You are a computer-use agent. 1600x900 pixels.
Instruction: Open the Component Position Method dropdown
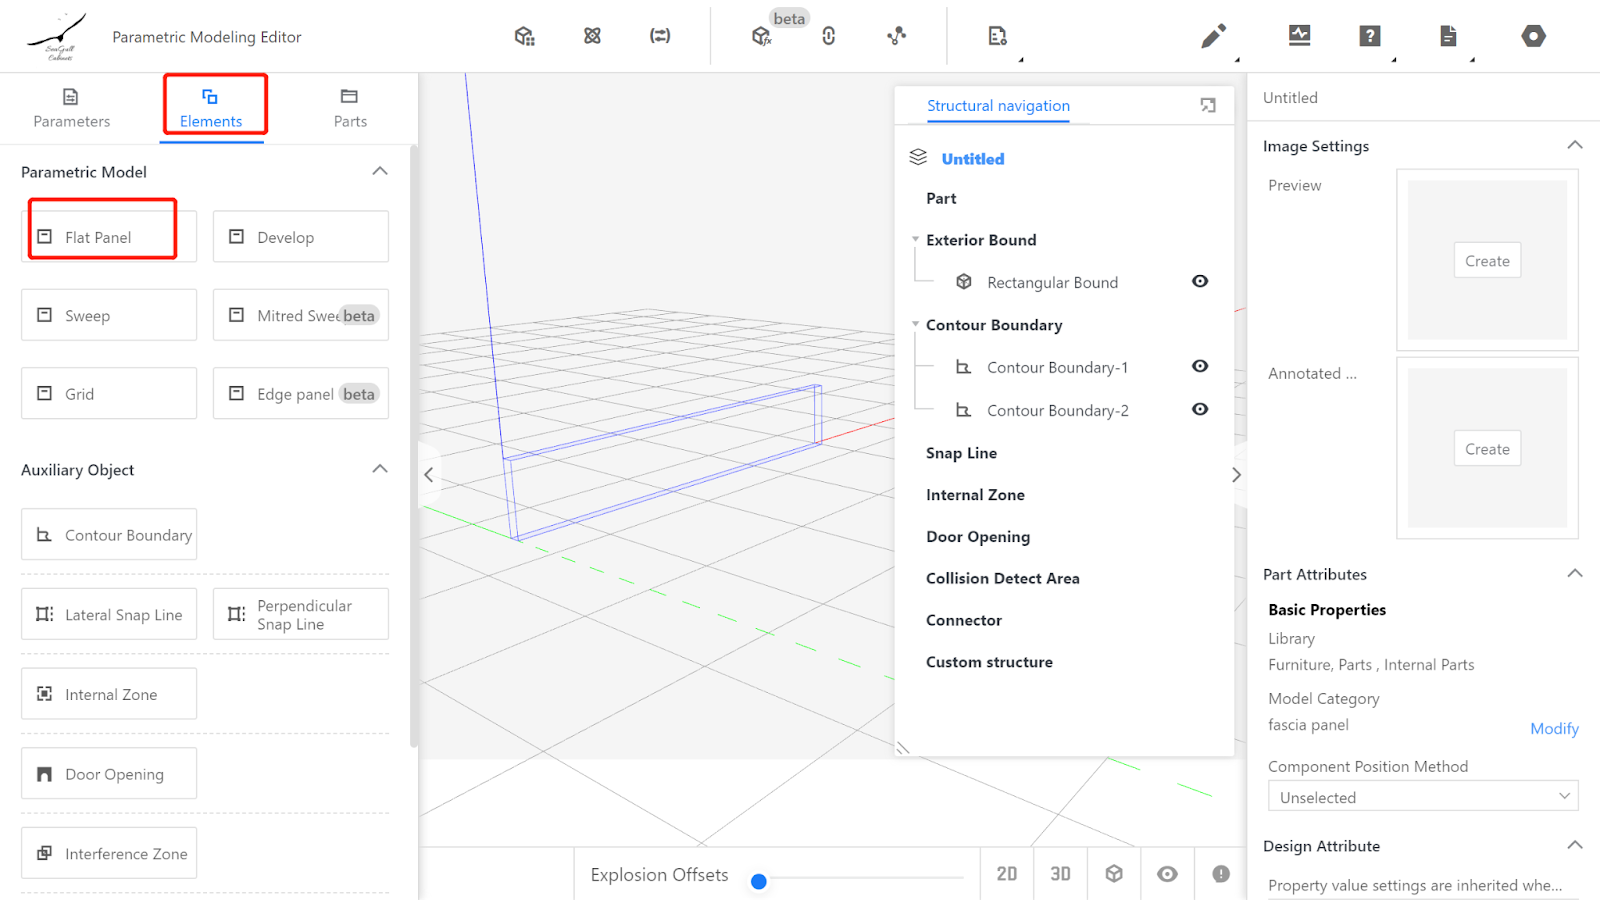tap(1422, 797)
